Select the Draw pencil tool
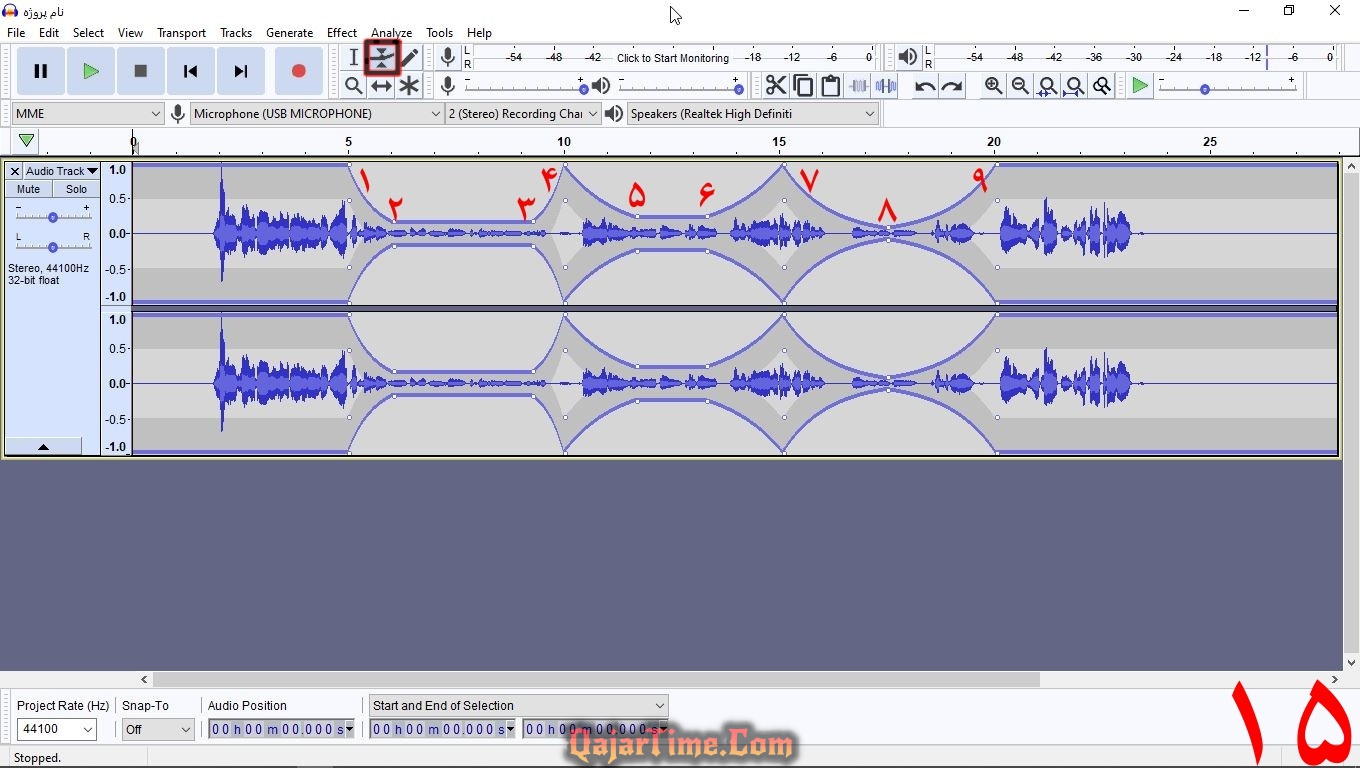 point(410,58)
